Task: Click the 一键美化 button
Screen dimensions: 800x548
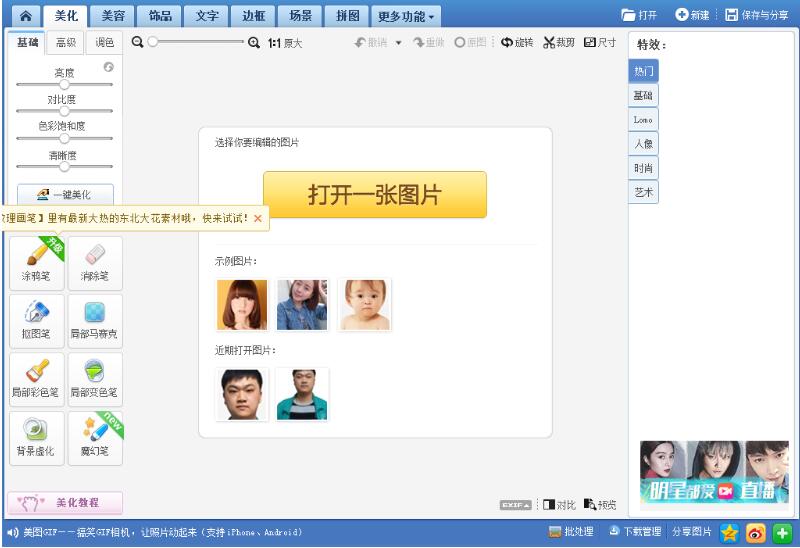Action: coord(65,194)
